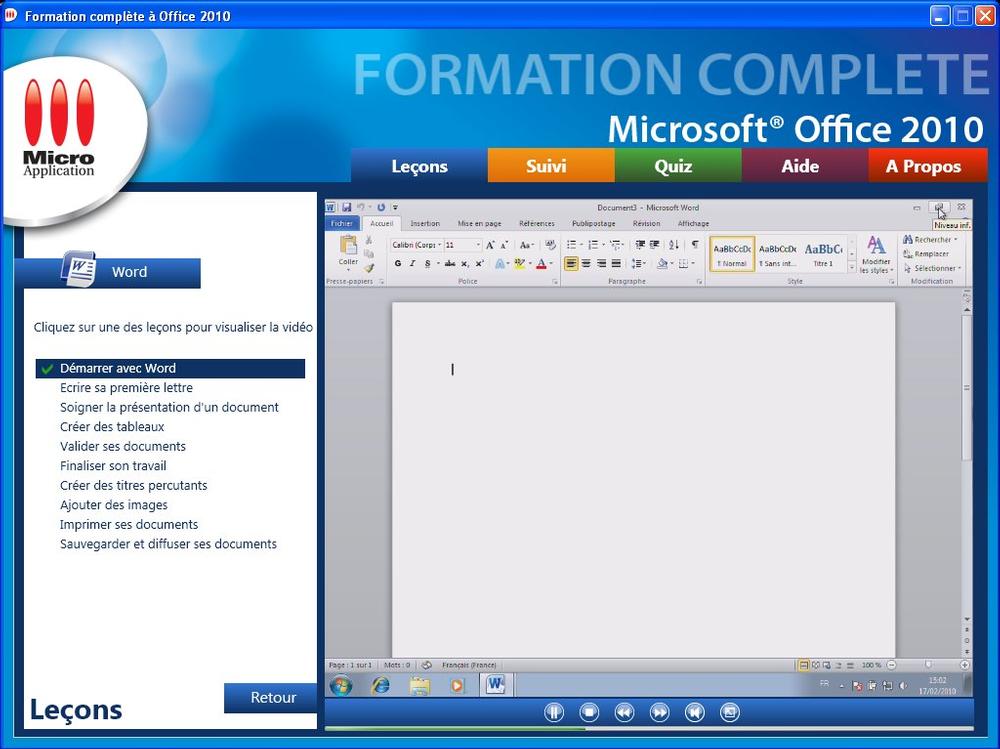Image resolution: width=1000 pixels, height=749 pixels.
Task: Click the numbered list icon
Action: tap(593, 245)
